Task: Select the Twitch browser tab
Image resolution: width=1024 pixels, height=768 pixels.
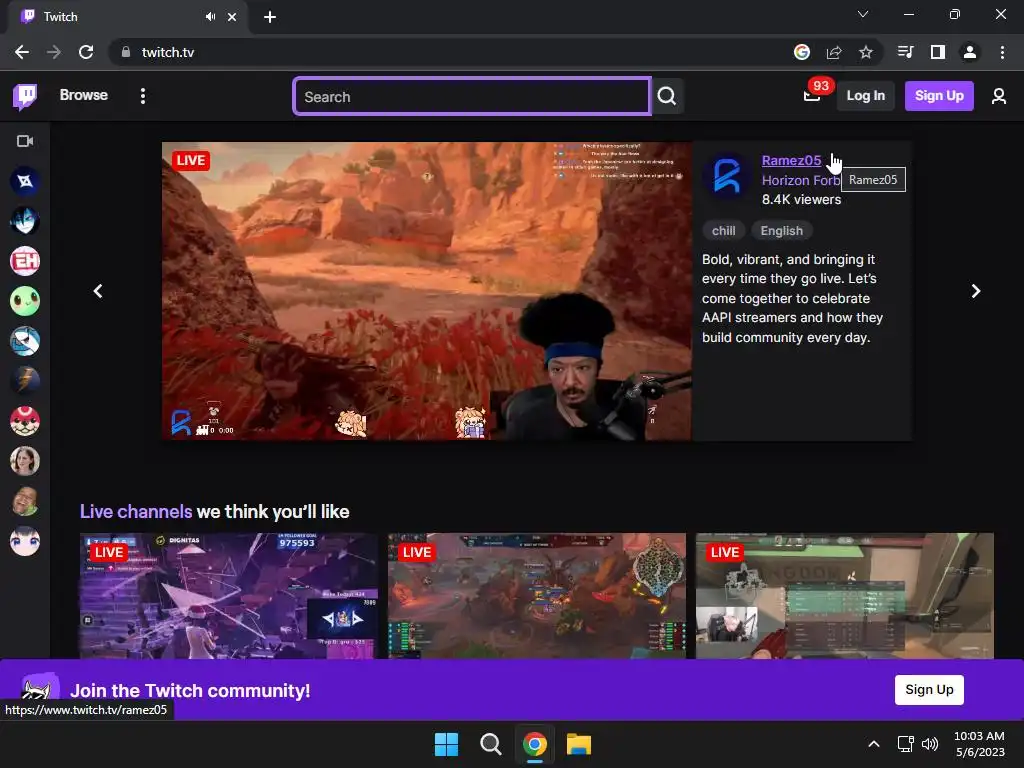Action: 128,17
